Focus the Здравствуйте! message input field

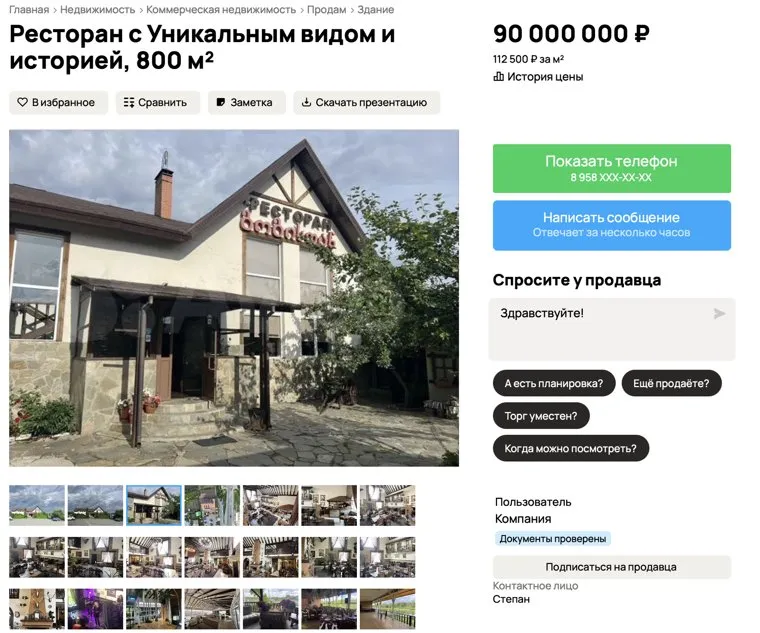(x=612, y=329)
